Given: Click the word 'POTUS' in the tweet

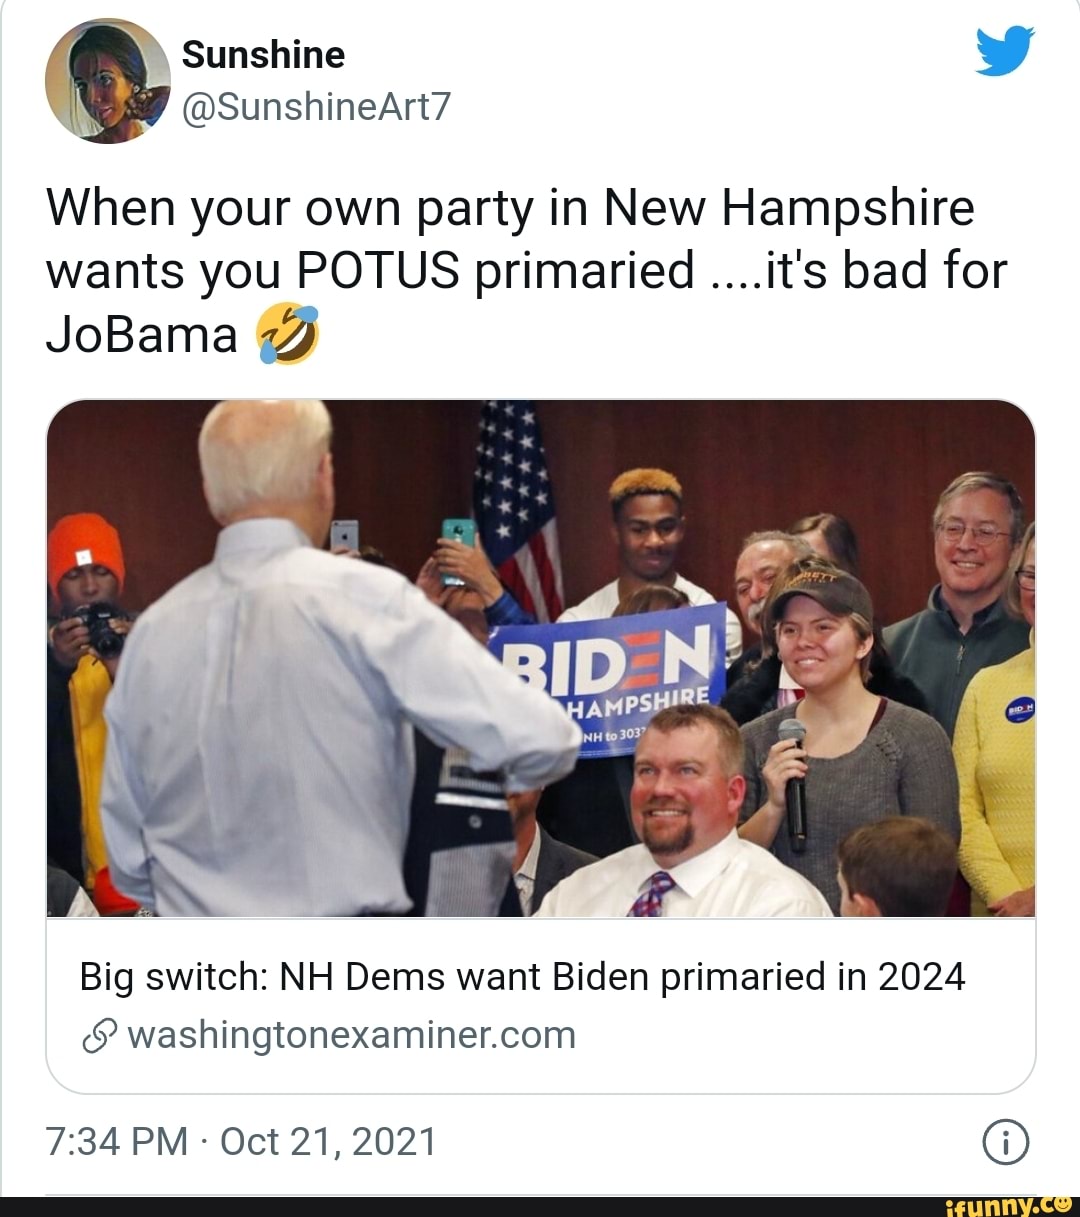Looking at the screenshot, I should [378, 271].
